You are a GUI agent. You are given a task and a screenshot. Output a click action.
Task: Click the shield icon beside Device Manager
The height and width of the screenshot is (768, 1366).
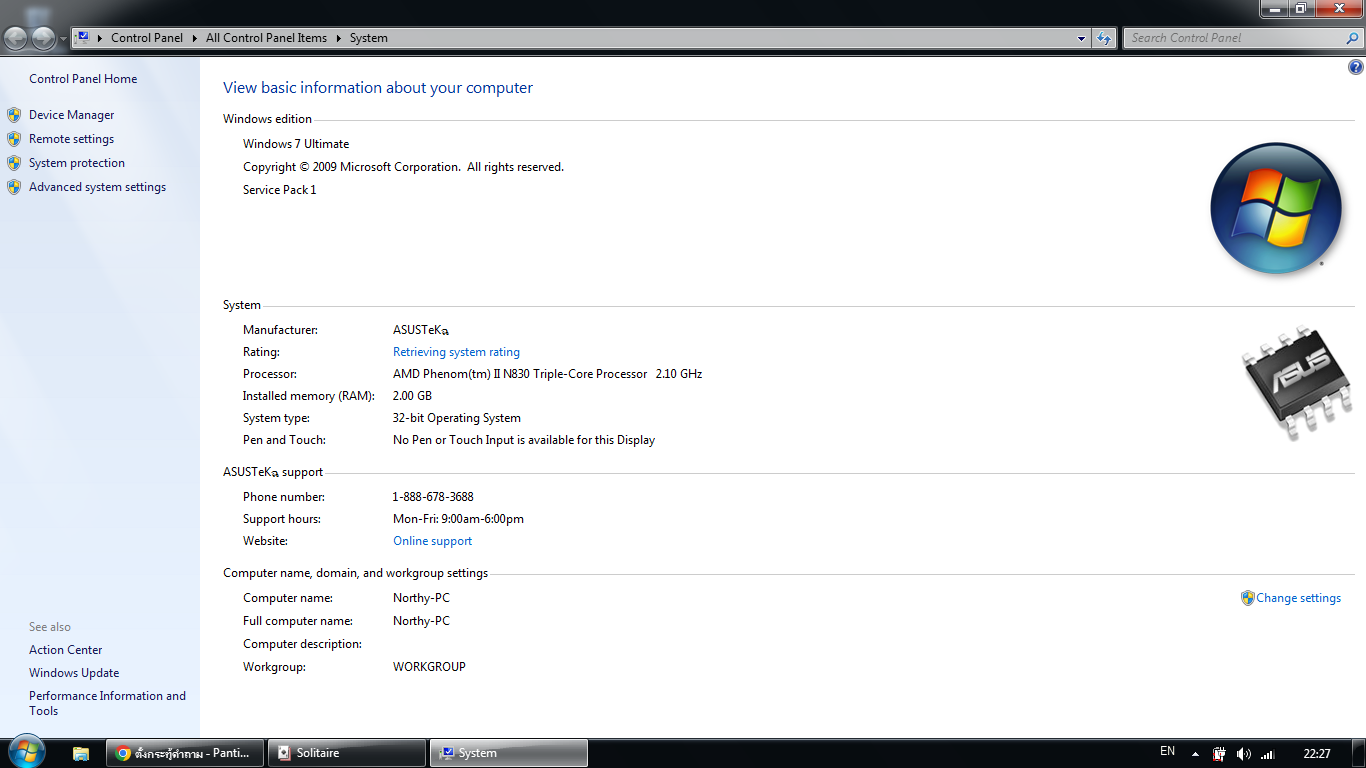[x=14, y=115]
